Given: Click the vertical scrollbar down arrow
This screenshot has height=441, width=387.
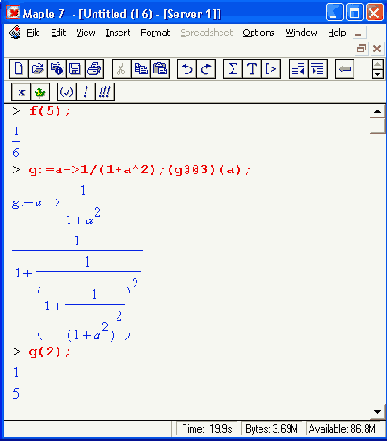Looking at the screenshot, I should [377, 412].
